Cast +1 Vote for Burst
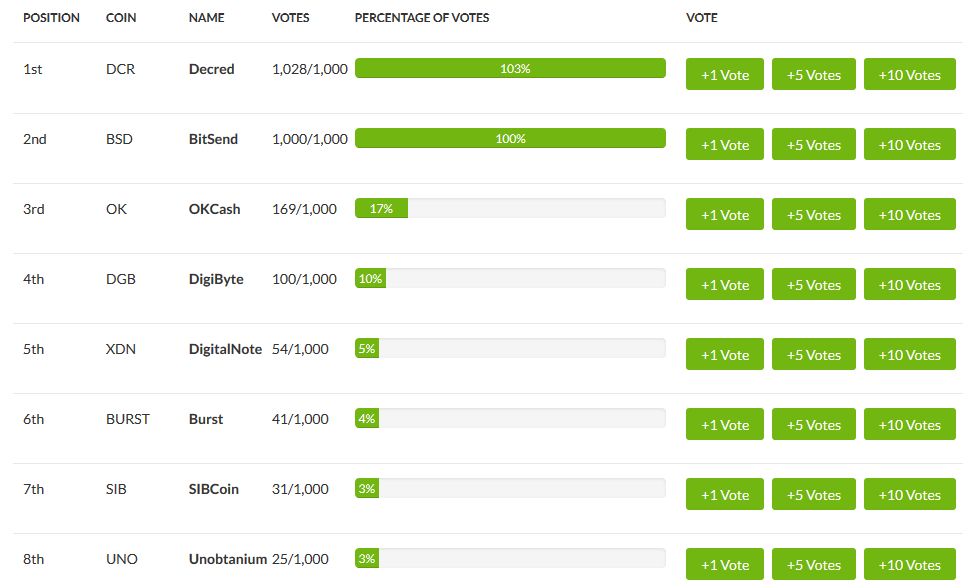Viewport: 963px width, 584px height. click(x=725, y=424)
